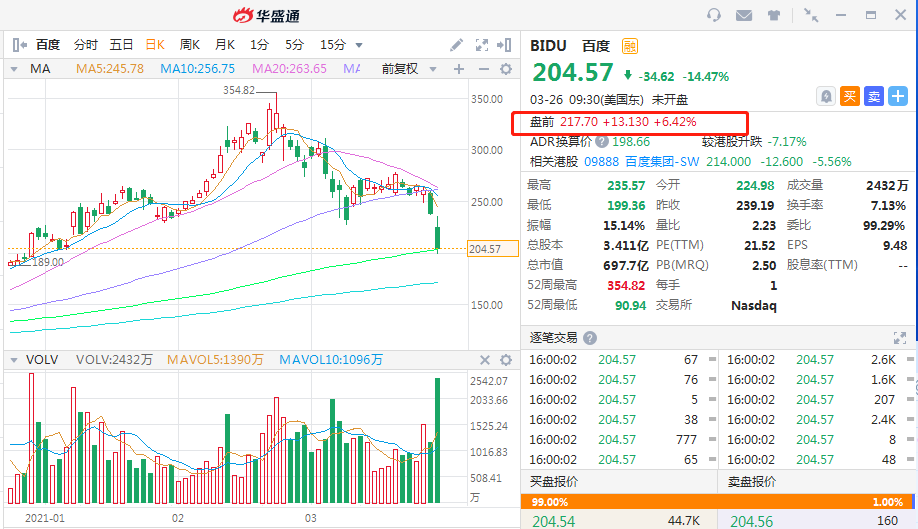The image size is (918, 529).
Task: Switch to 15分 chart tab
Action: click(x=333, y=44)
